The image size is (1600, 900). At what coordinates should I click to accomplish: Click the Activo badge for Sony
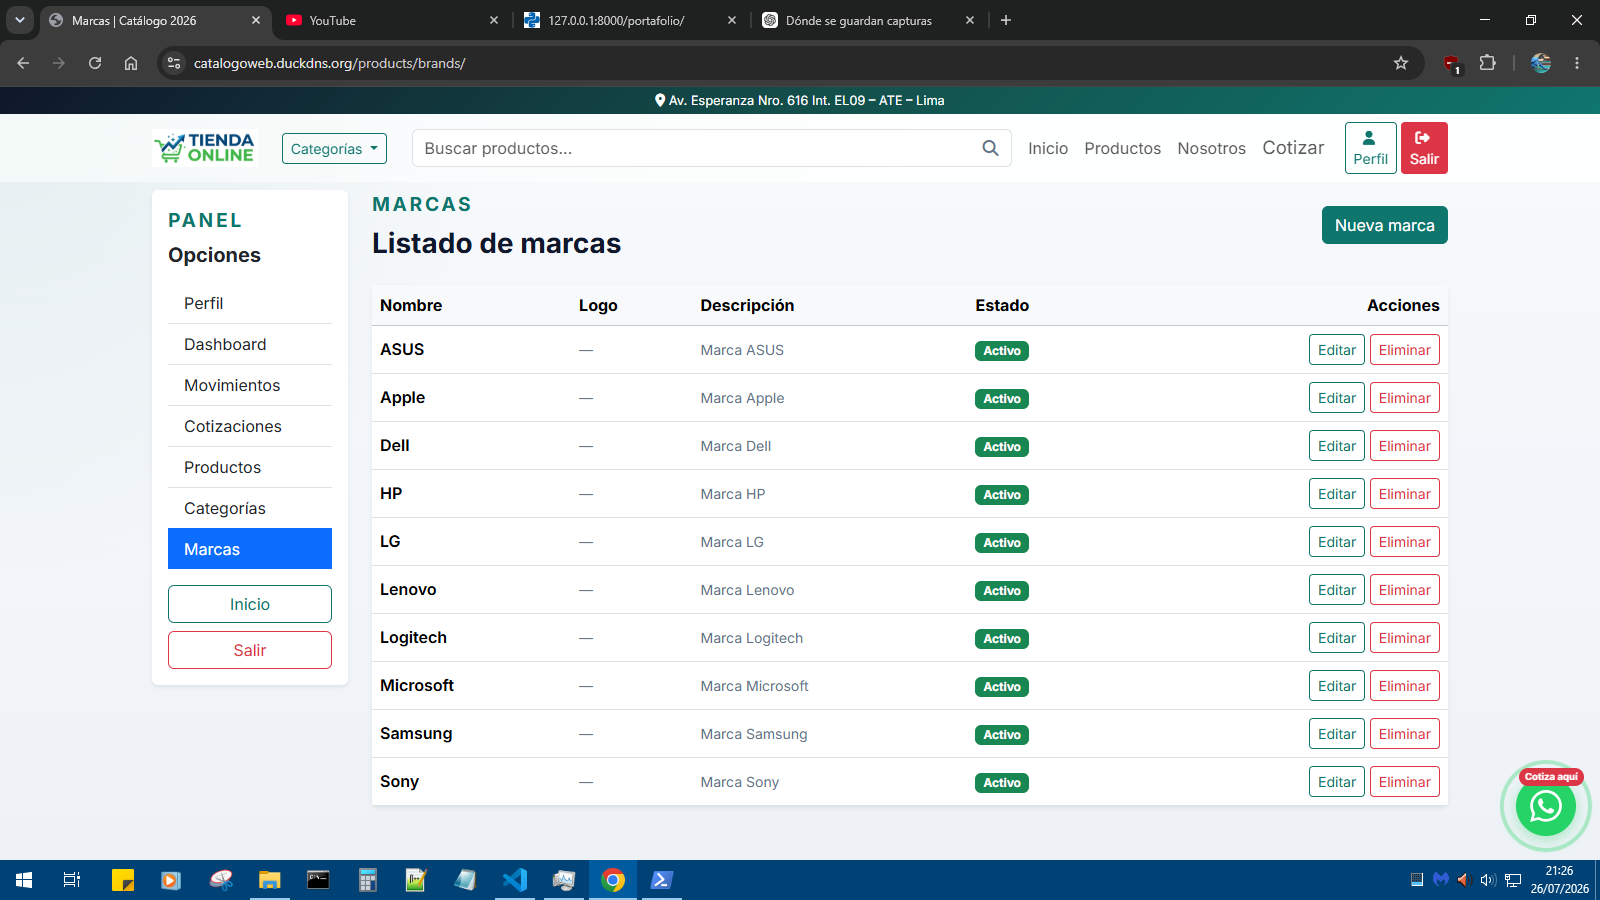tap(1001, 783)
